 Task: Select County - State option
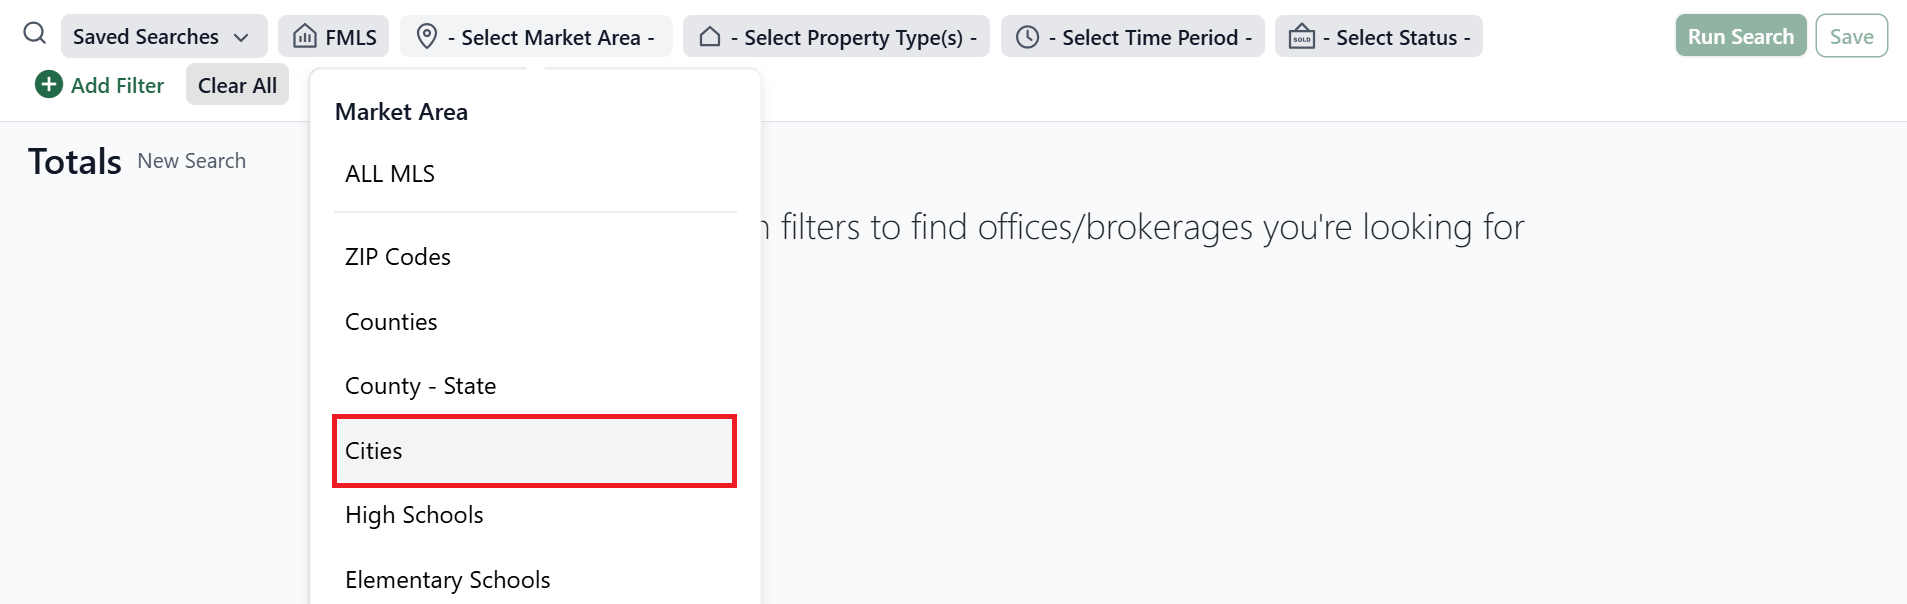(420, 385)
